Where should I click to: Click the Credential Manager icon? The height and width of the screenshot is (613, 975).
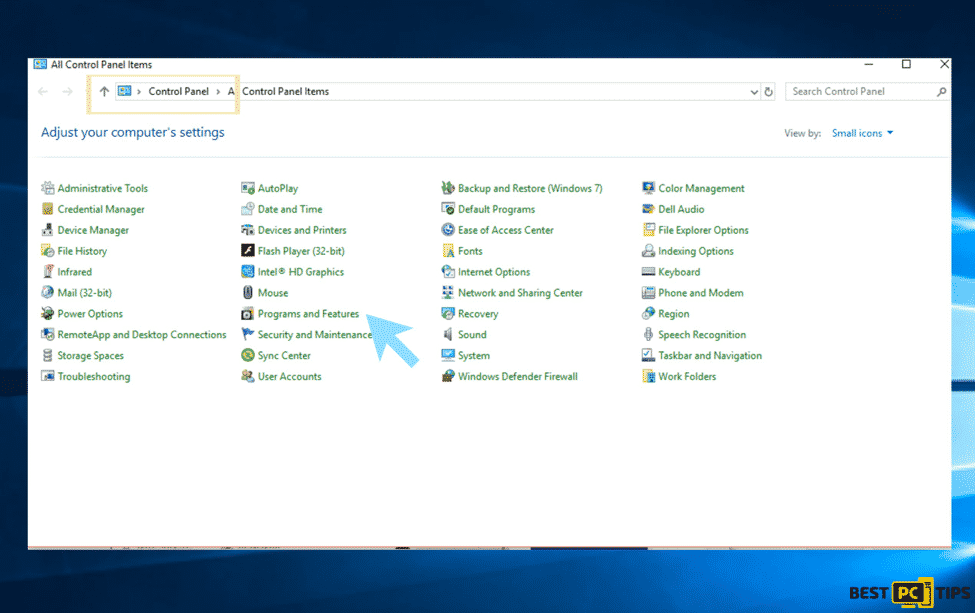(47, 209)
